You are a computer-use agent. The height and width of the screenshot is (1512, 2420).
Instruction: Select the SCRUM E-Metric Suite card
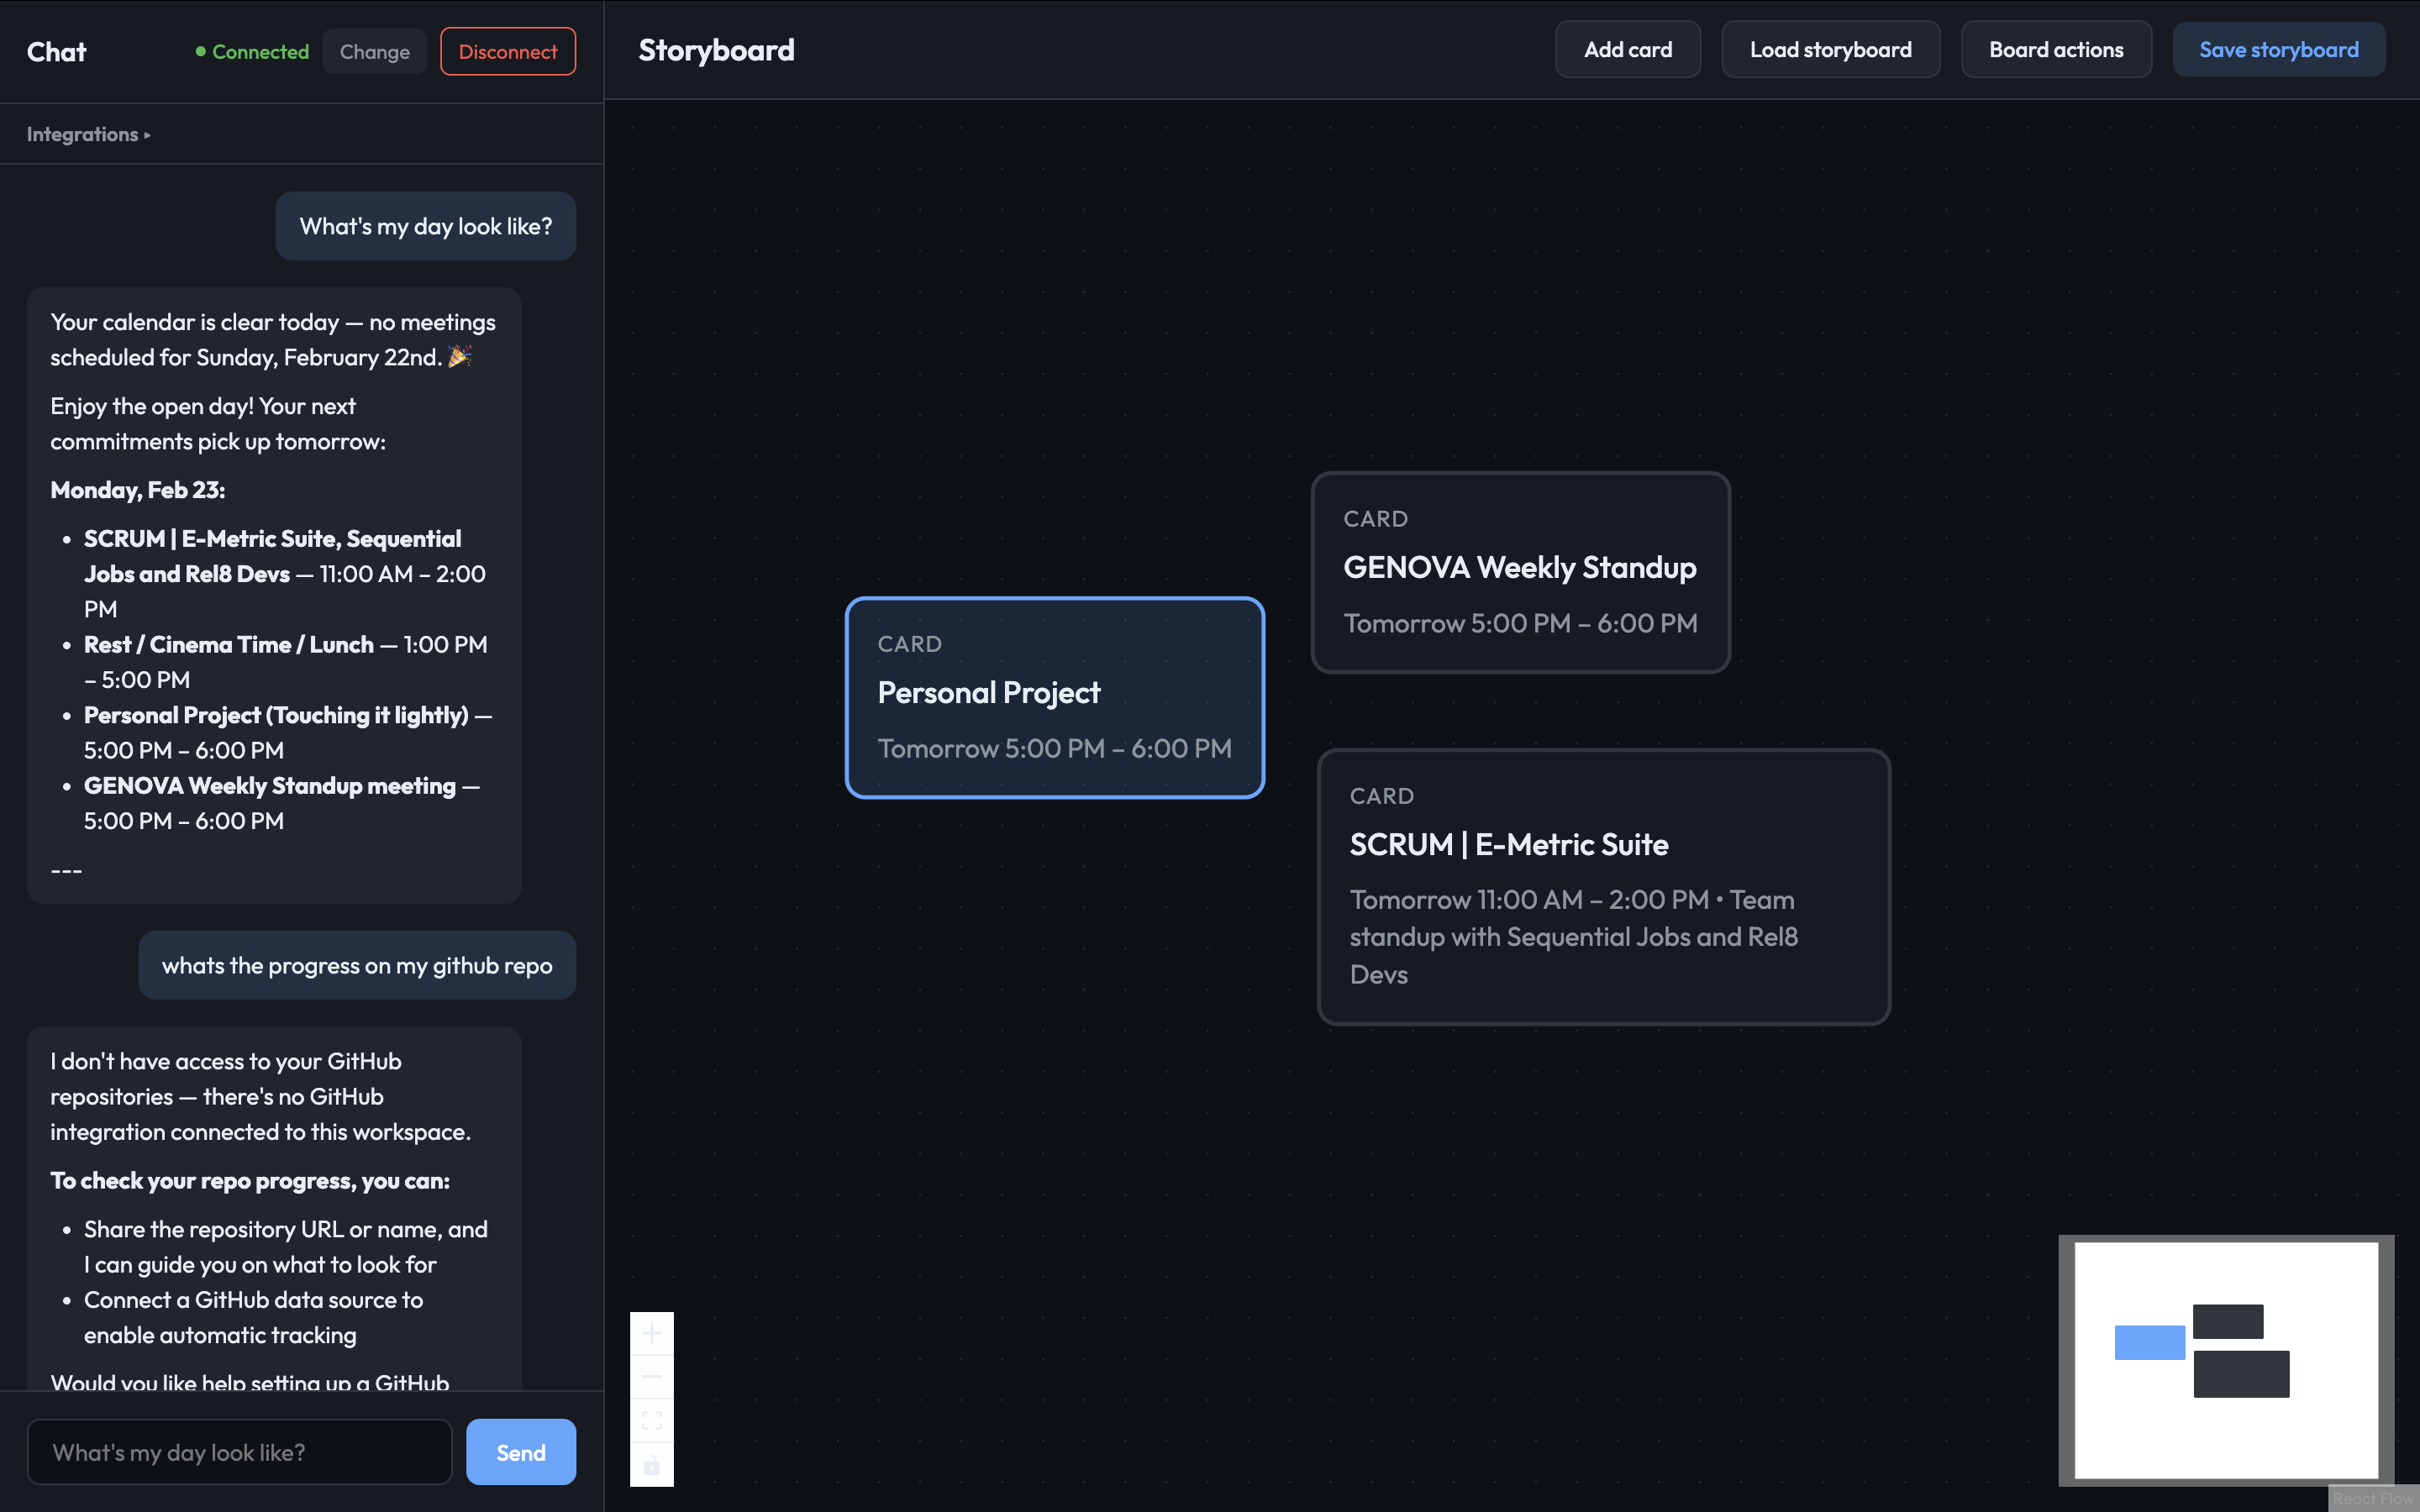[1603, 886]
